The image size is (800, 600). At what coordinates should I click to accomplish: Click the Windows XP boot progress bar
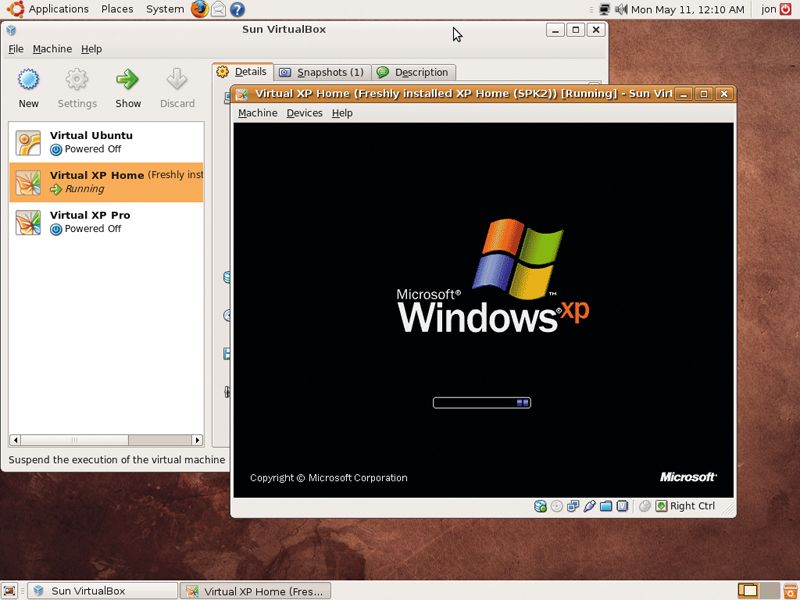[x=481, y=403]
